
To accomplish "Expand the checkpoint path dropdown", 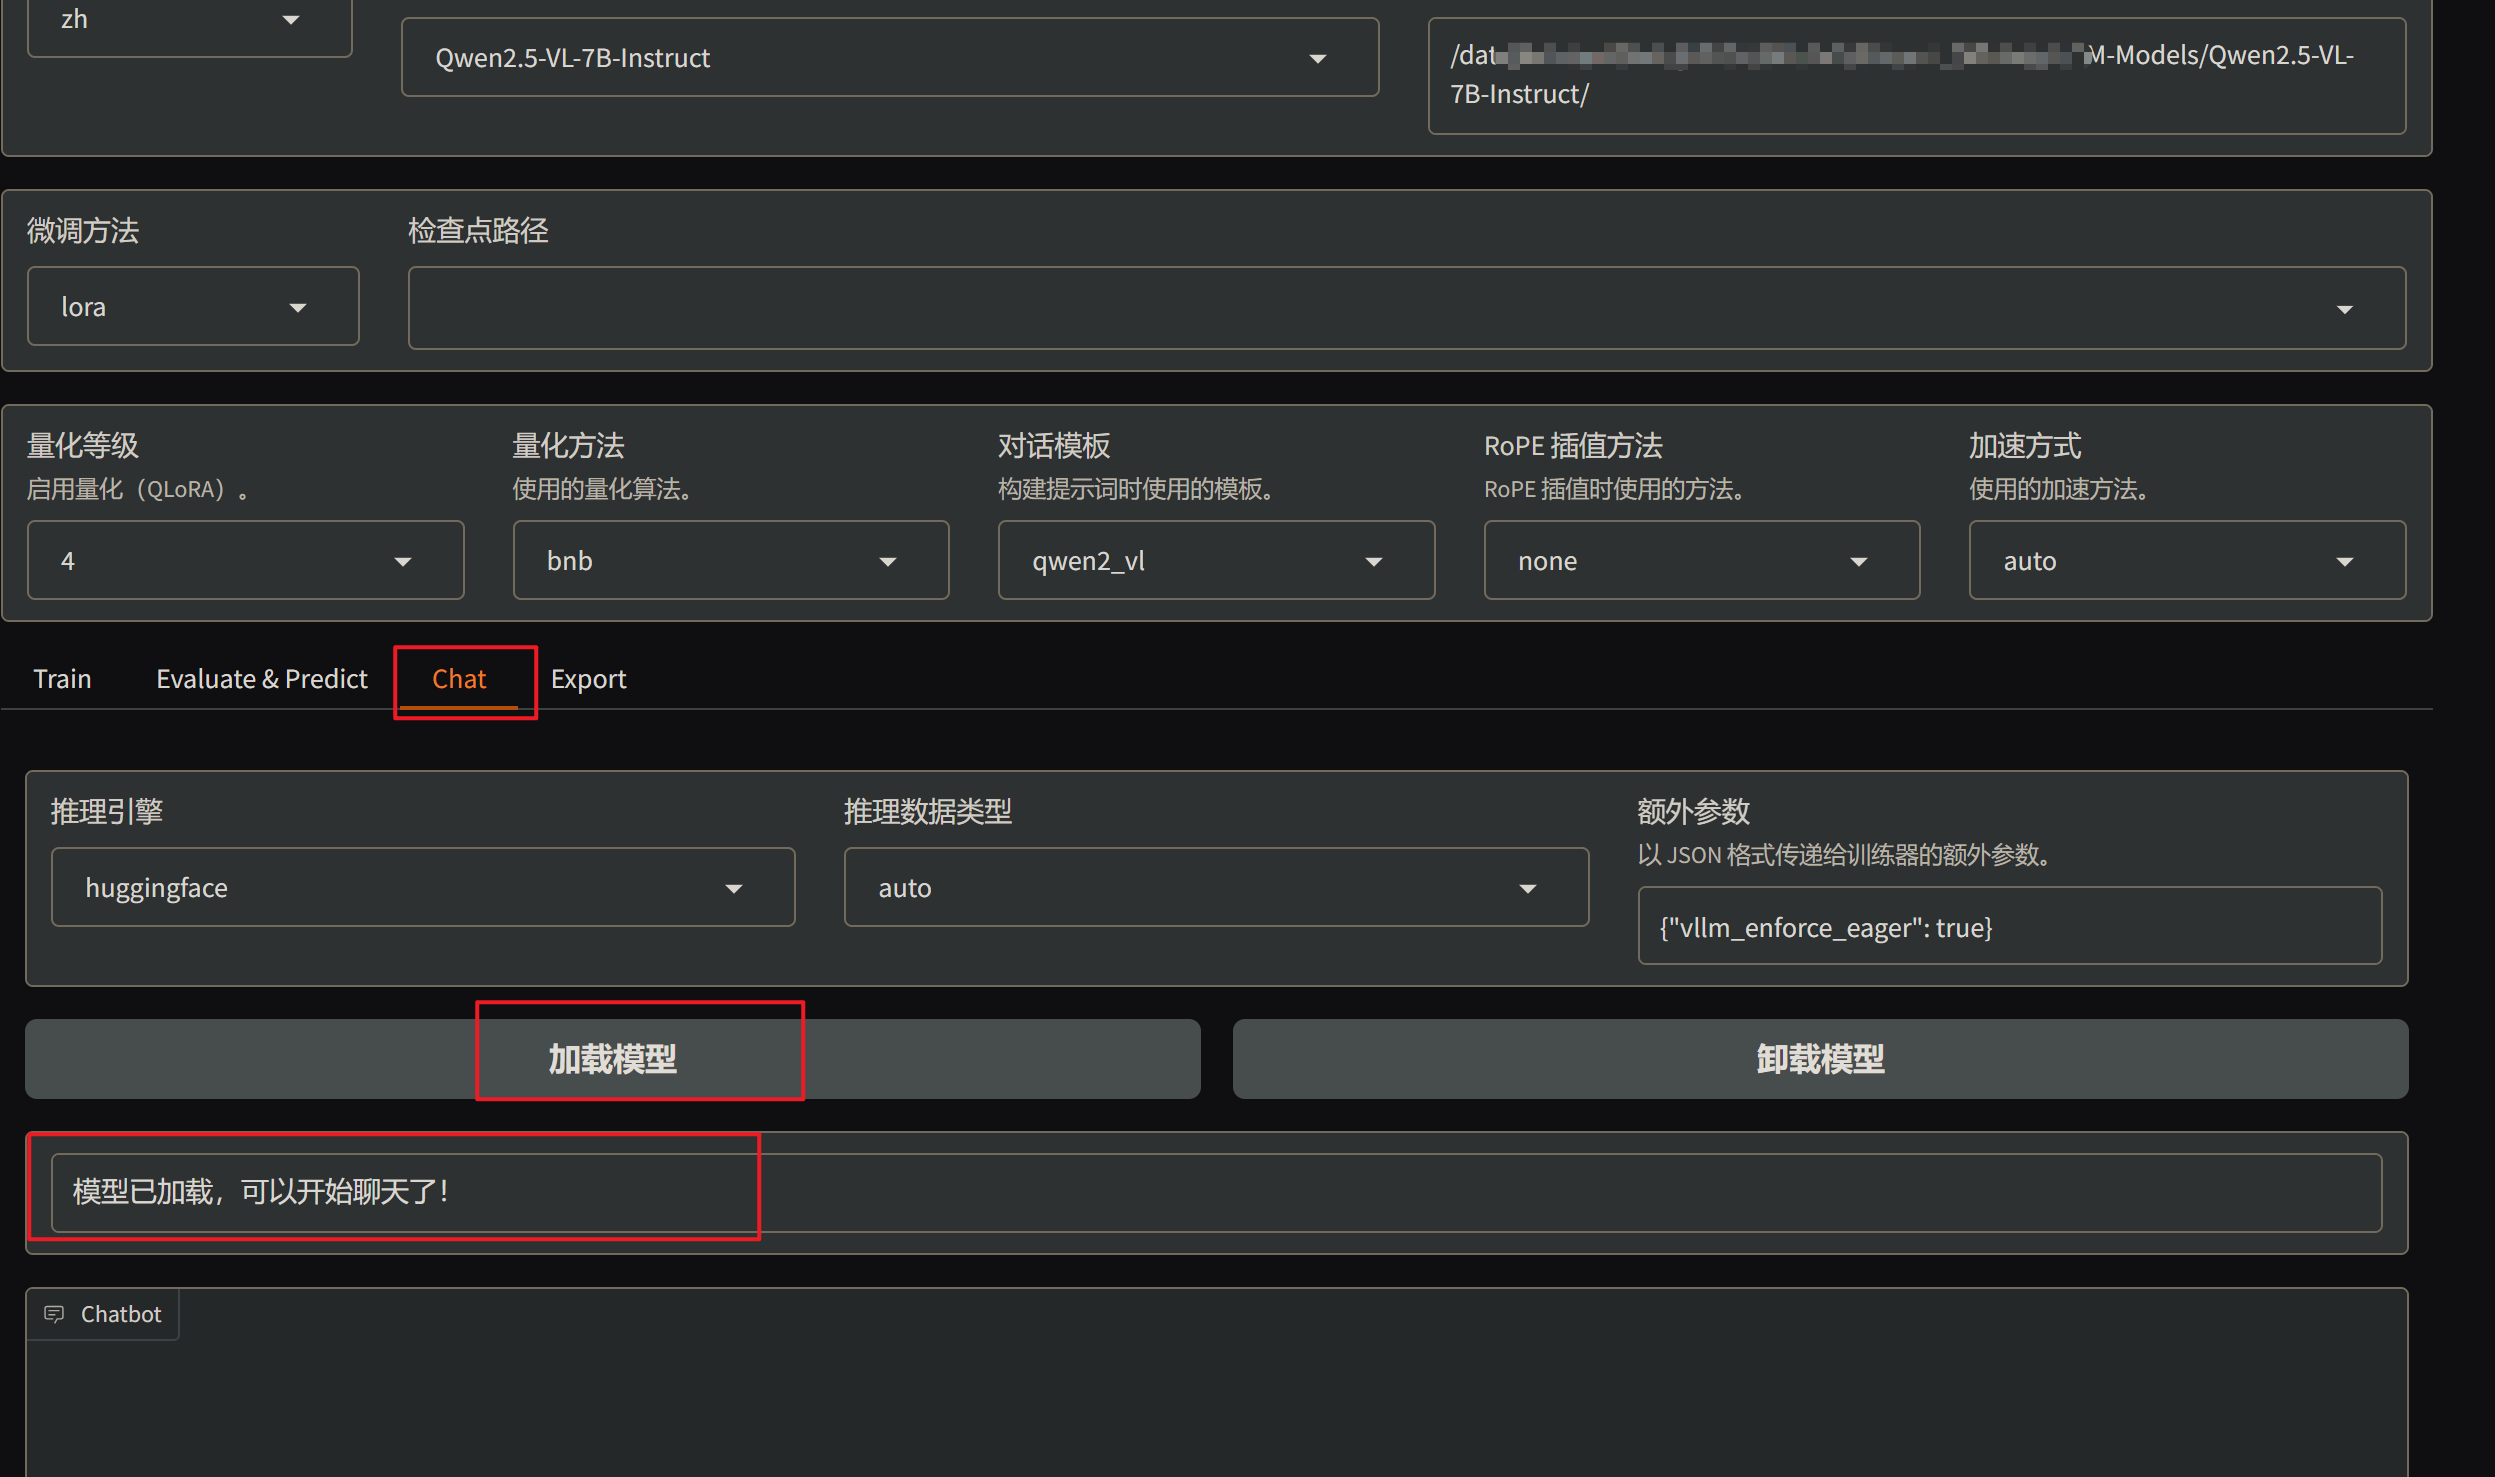I will [1405, 309].
